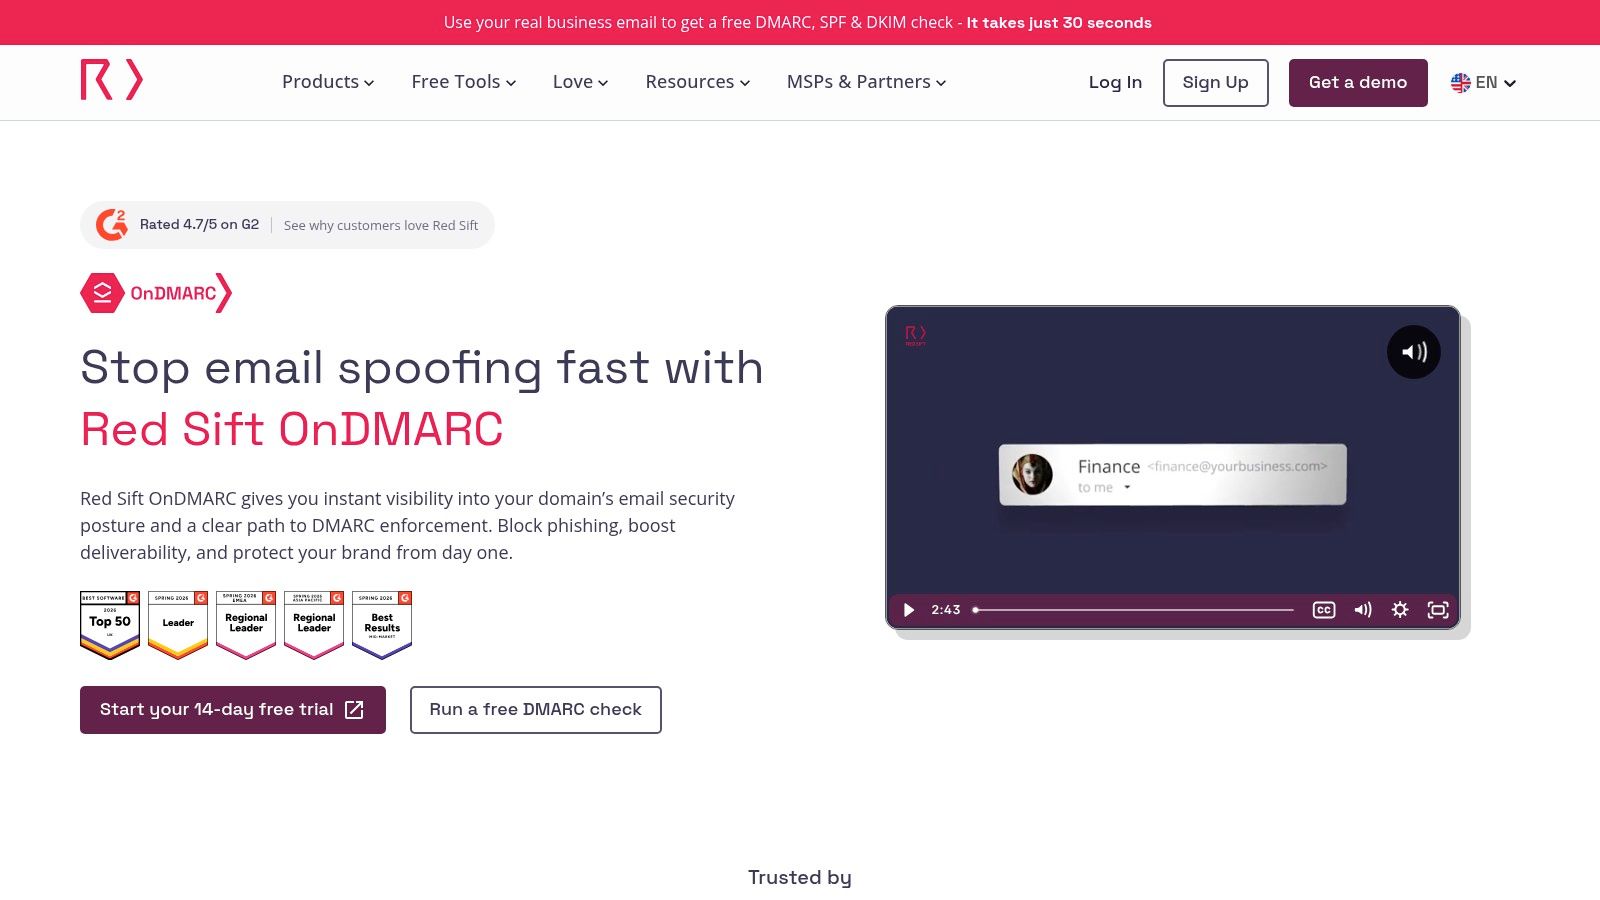Image resolution: width=1600 pixels, height=900 pixels.
Task: Click the Spring 2026 Leader badge
Action: pyautogui.click(x=178, y=625)
